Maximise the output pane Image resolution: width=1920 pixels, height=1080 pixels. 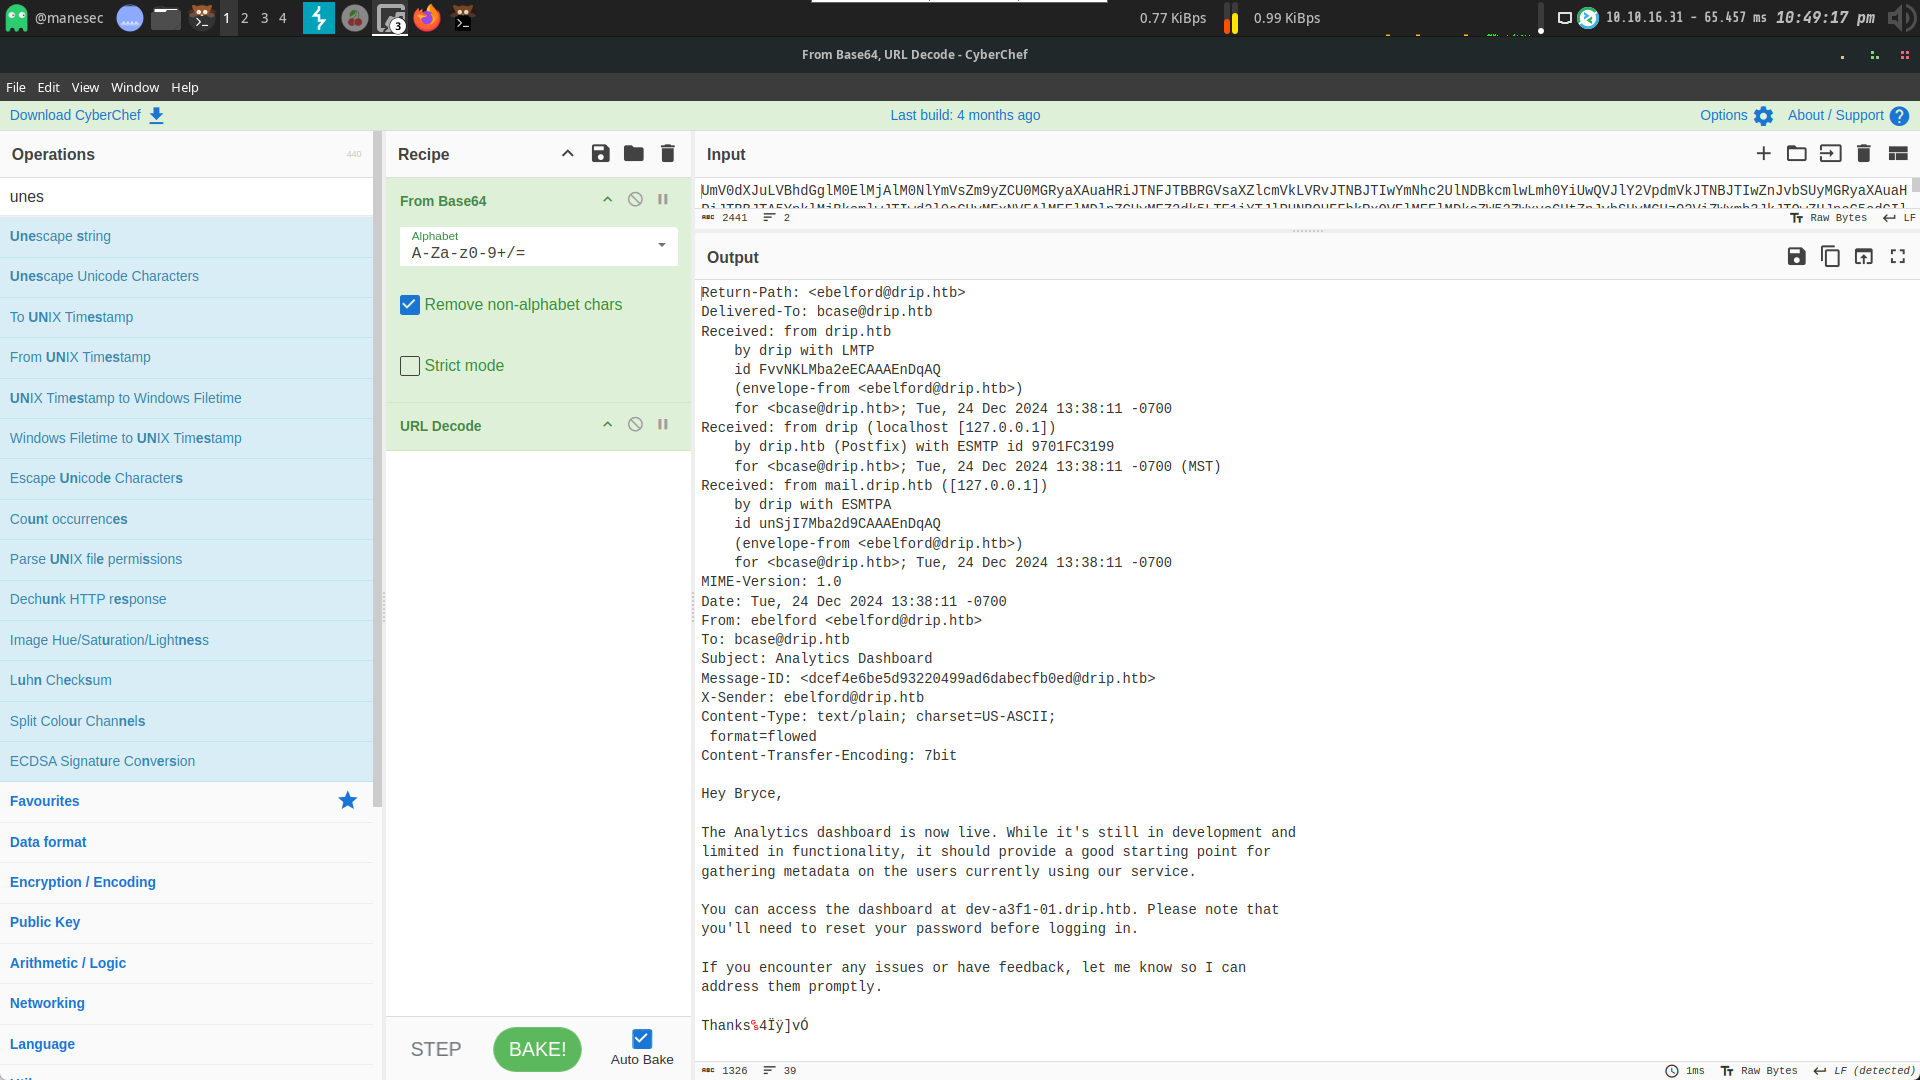pyautogui.click(x=1898, y=257)
